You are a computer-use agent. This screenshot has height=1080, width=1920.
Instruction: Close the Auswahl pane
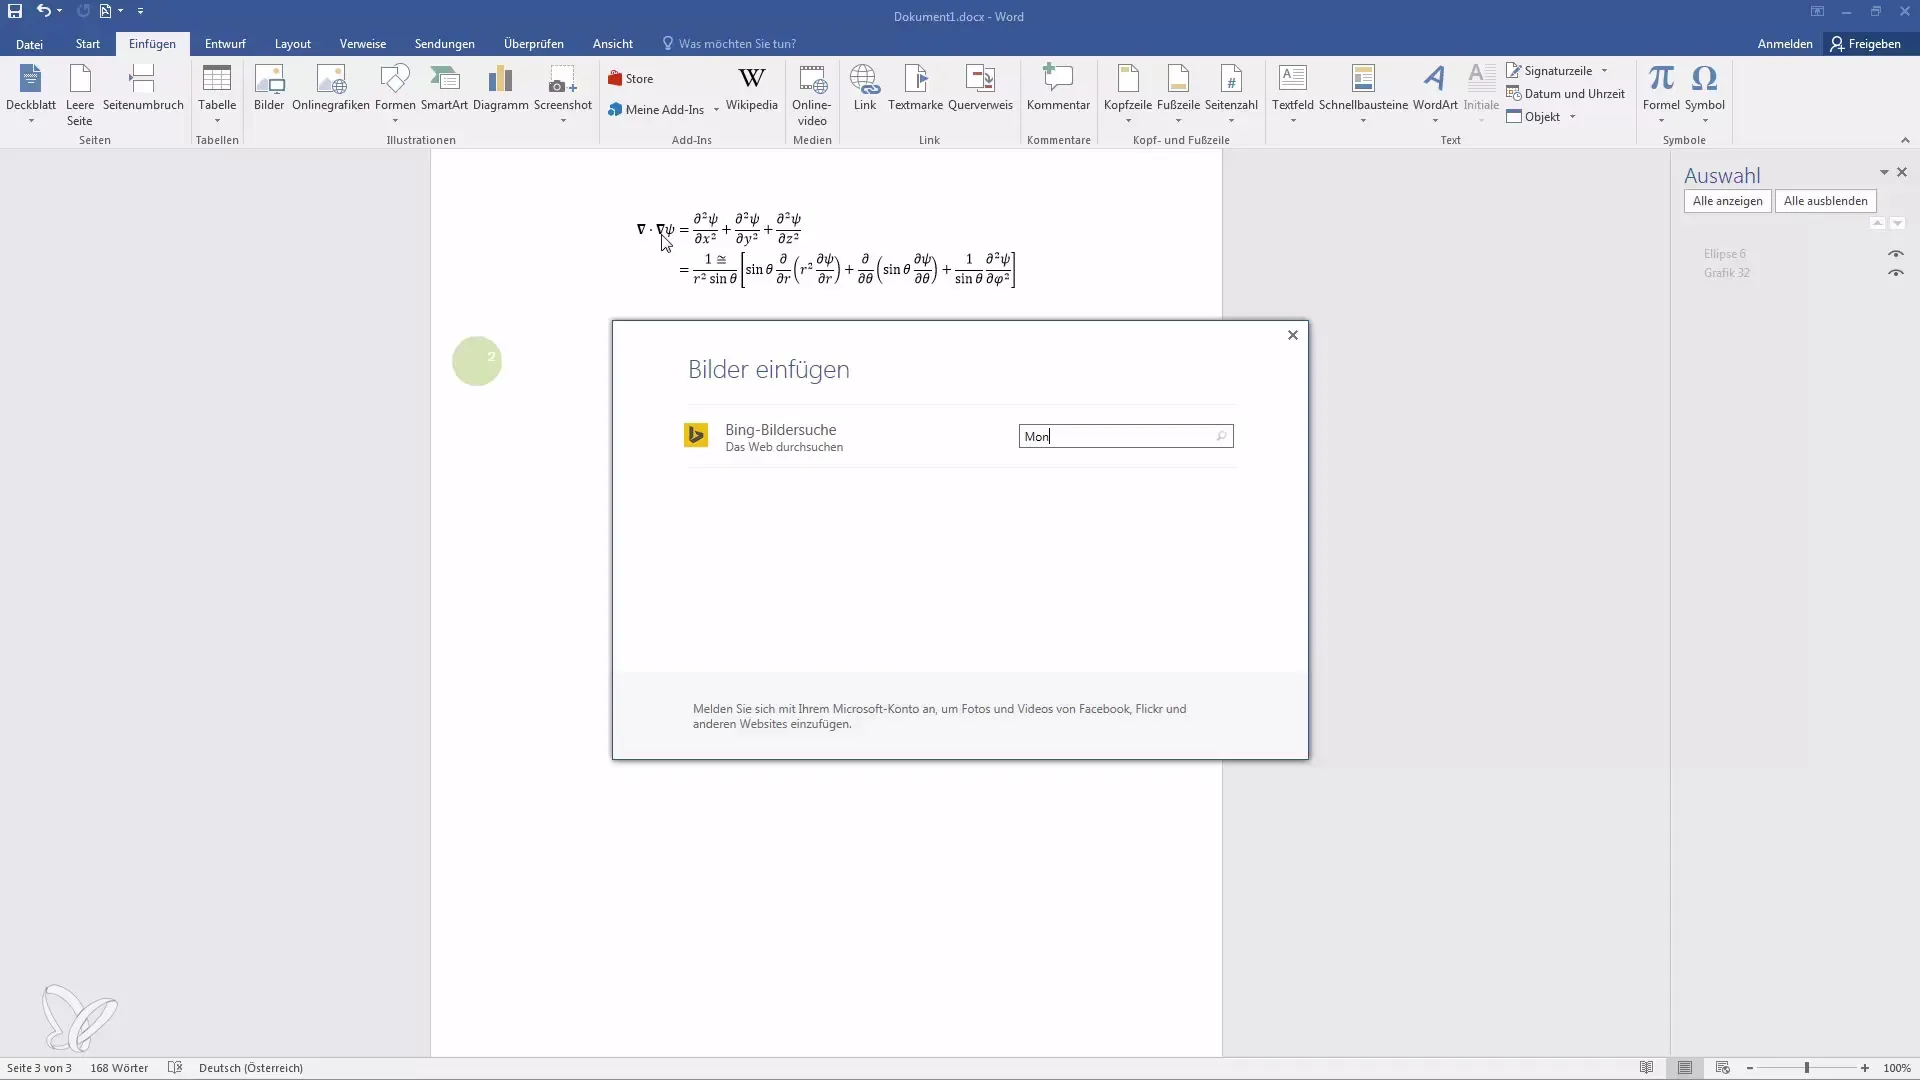1902,173
